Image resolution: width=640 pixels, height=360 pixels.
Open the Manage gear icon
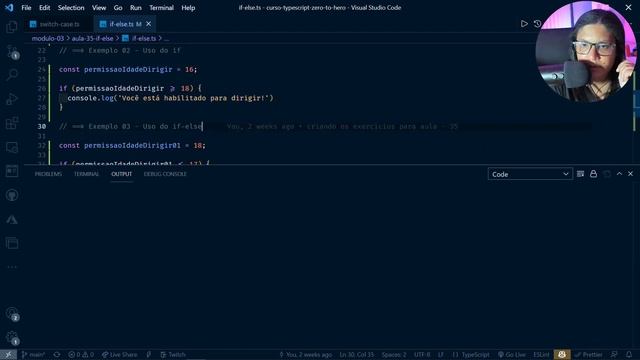[12, 338]
